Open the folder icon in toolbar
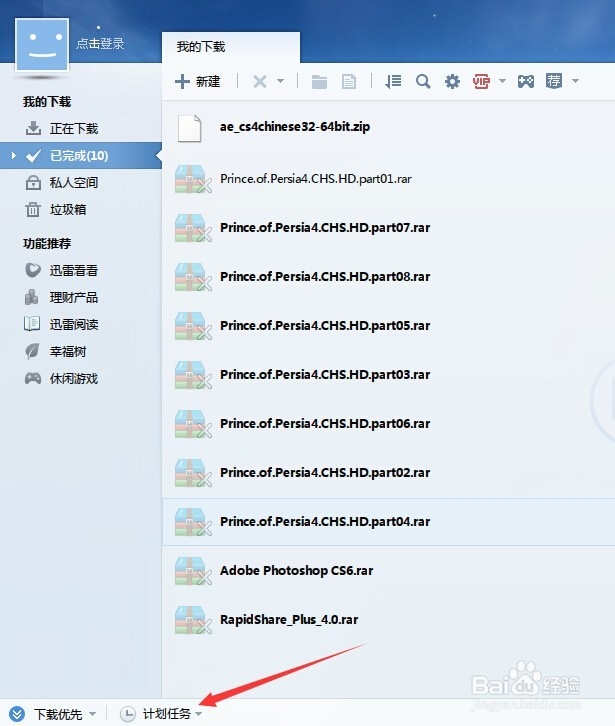The image size is (615, 726). (x=319, y=82)
